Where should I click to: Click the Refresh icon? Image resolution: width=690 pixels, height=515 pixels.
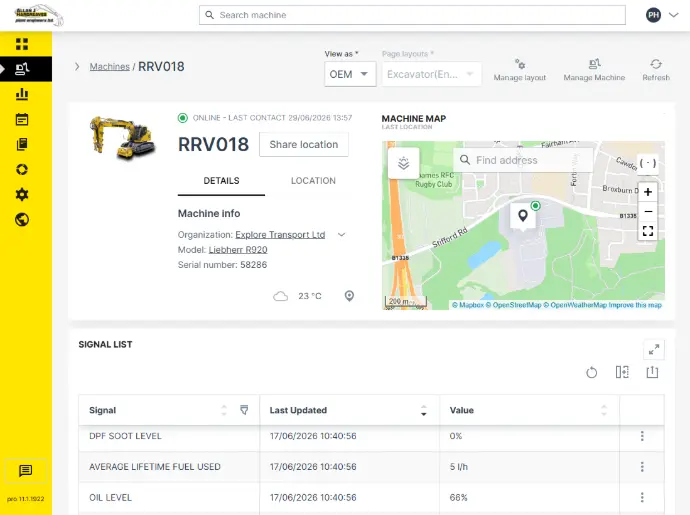(656, 64)
